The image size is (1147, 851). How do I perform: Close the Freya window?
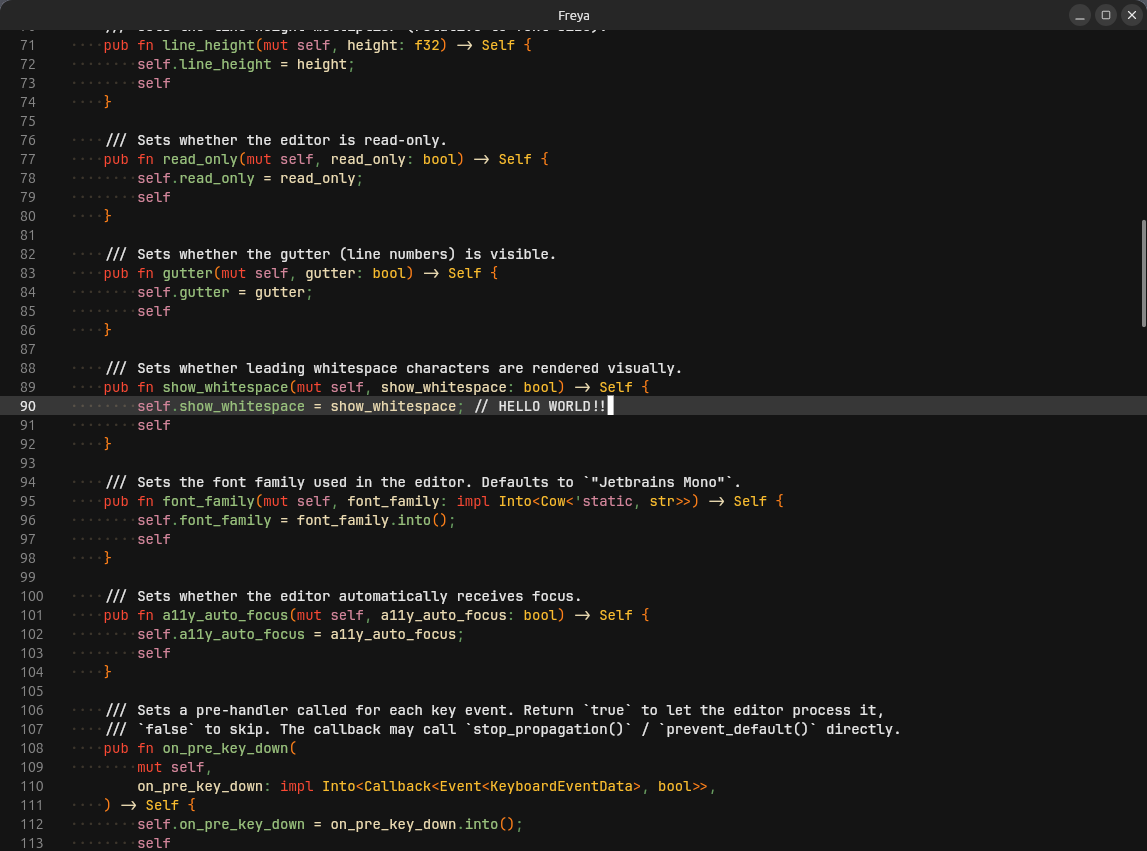(1132, 15)
